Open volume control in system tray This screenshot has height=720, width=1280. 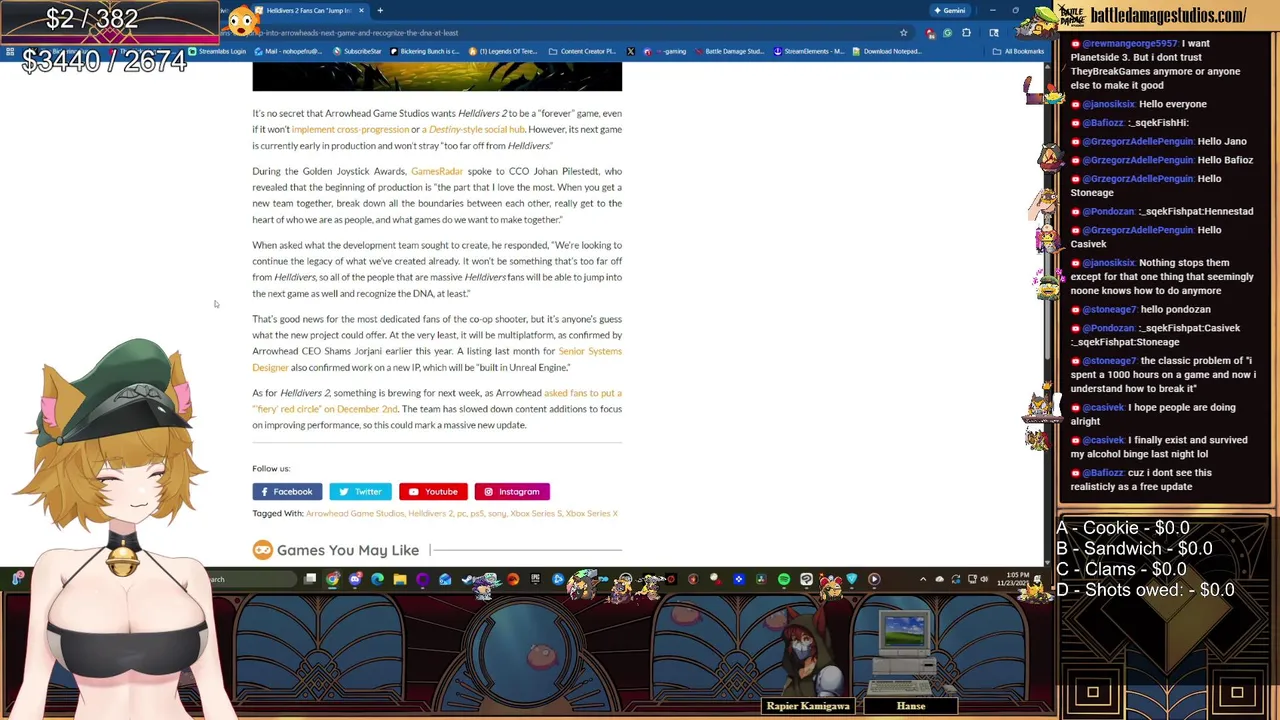coord(983,579)
